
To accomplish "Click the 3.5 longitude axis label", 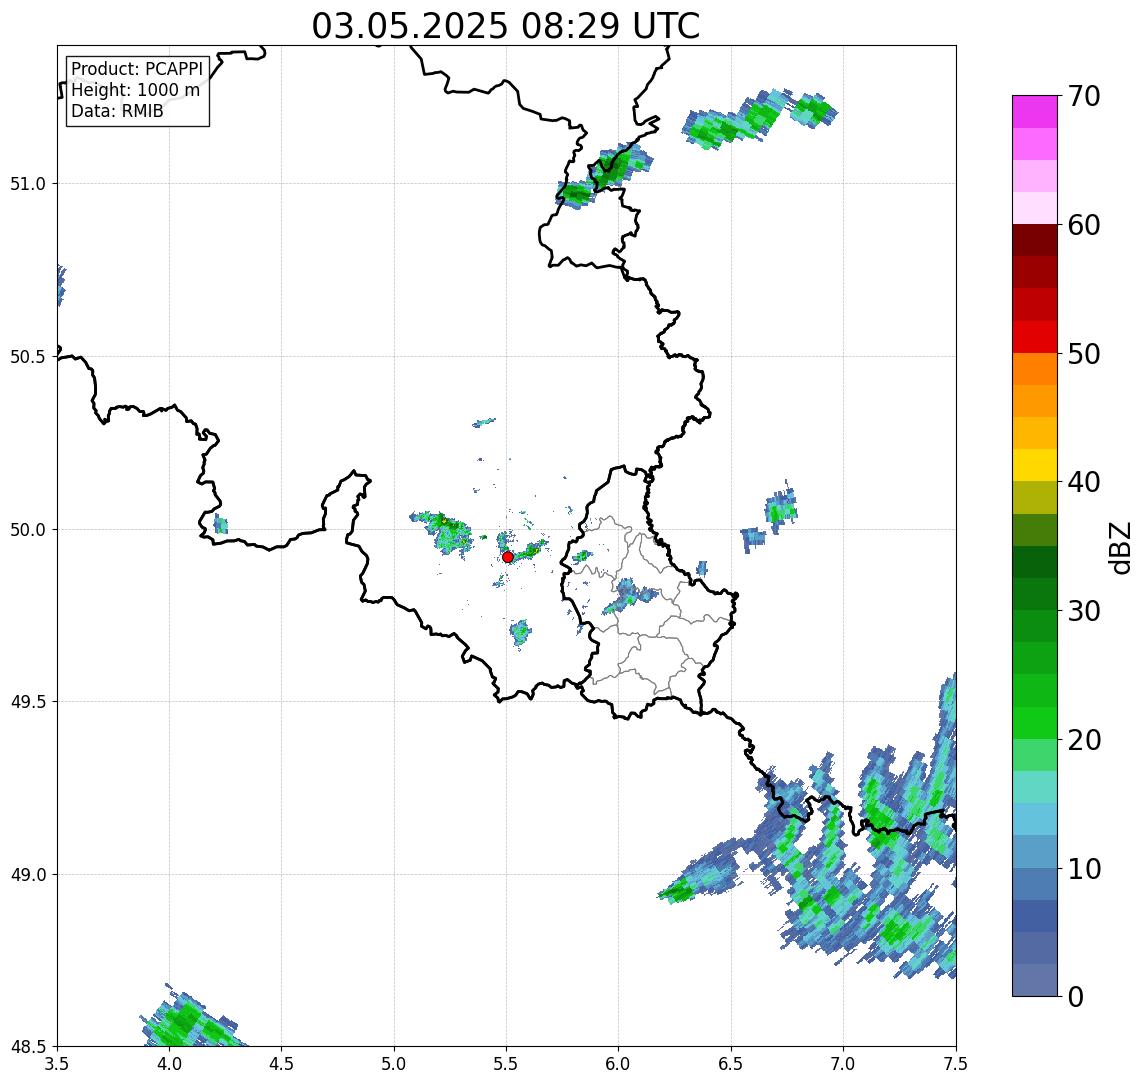I will [57, 1064].
